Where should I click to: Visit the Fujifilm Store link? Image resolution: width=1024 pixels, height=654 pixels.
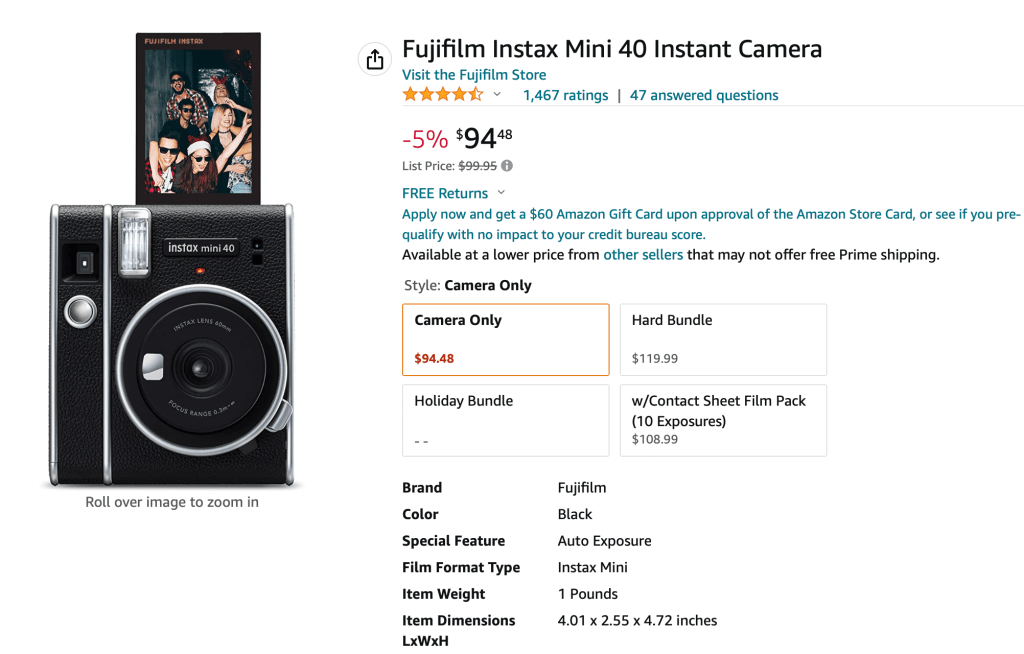(x=474, y=75)
